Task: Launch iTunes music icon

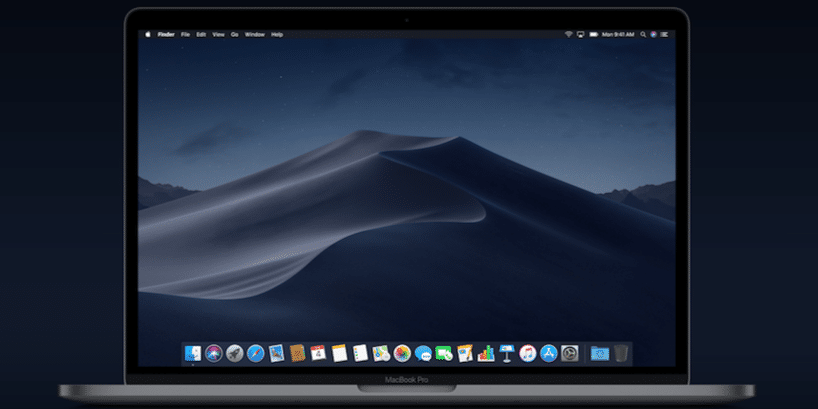Action: click(x=528, y=353)
